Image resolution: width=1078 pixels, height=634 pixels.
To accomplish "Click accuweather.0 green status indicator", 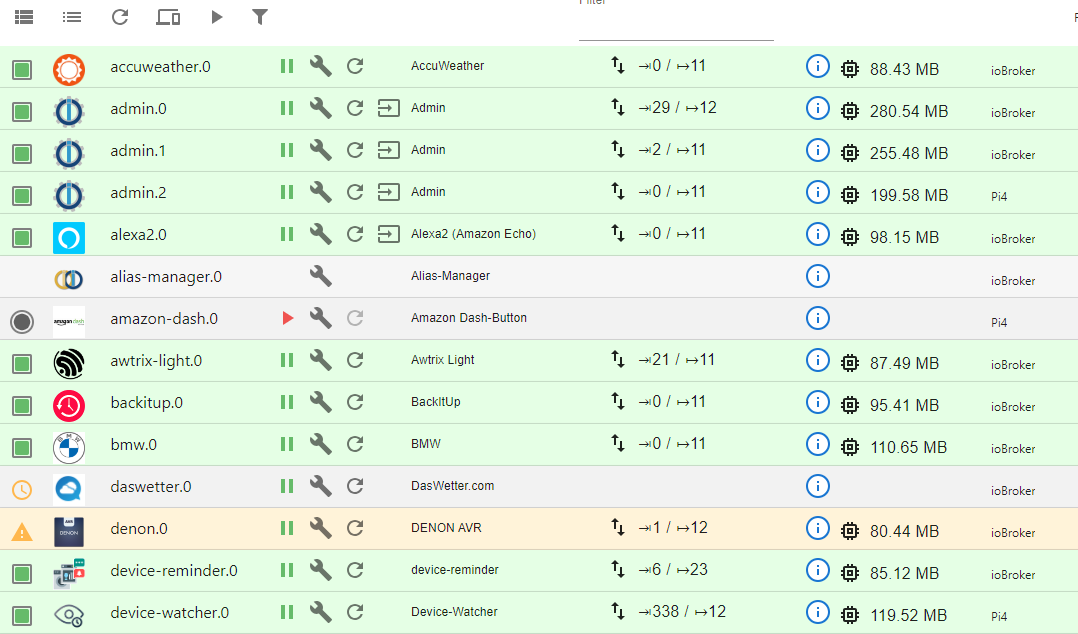I will click(x=22, y=69).
